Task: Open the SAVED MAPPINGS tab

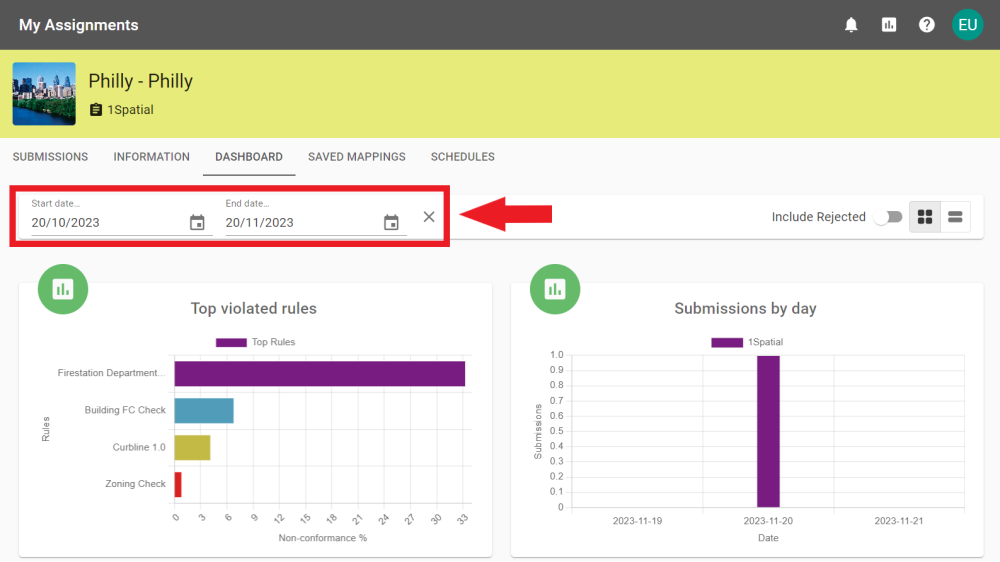Action: (357, 157)
